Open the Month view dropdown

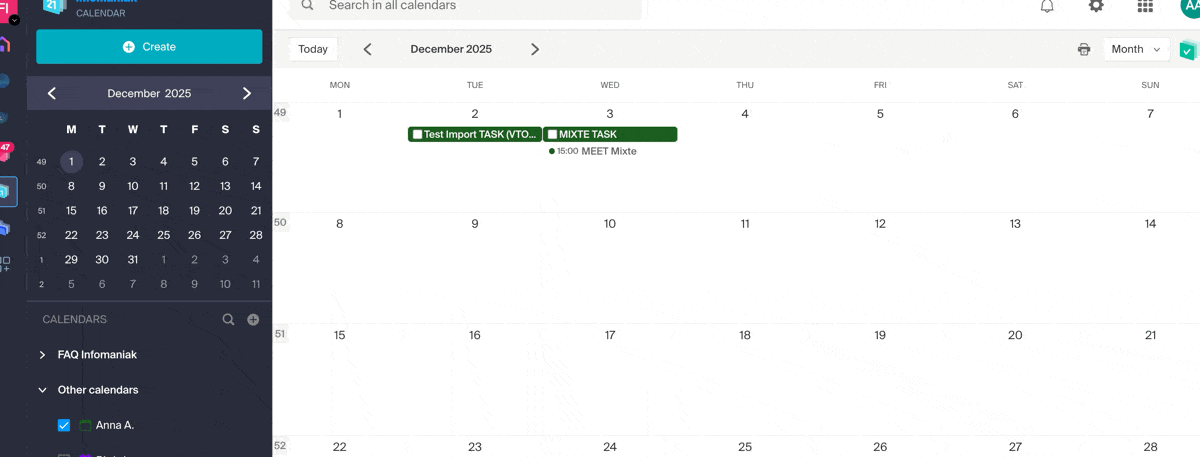coord(1136,49)
